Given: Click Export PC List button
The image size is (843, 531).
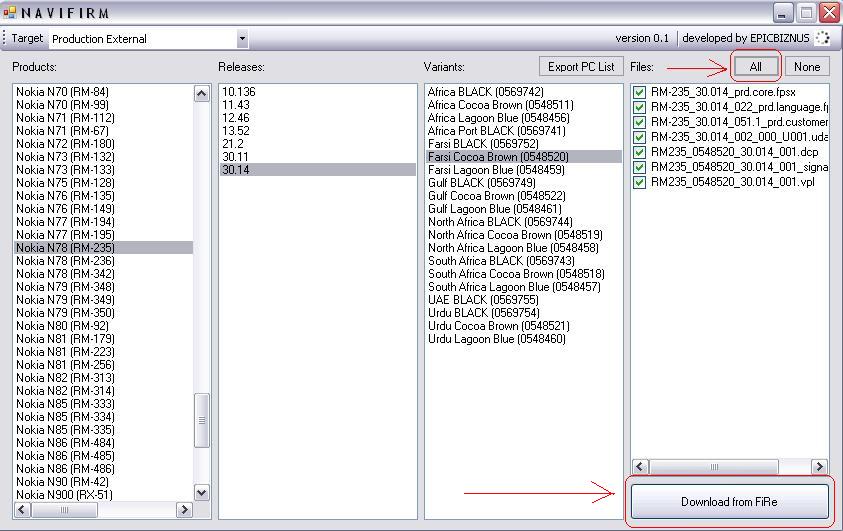Looking at the screenshot, I should [581, 67].
